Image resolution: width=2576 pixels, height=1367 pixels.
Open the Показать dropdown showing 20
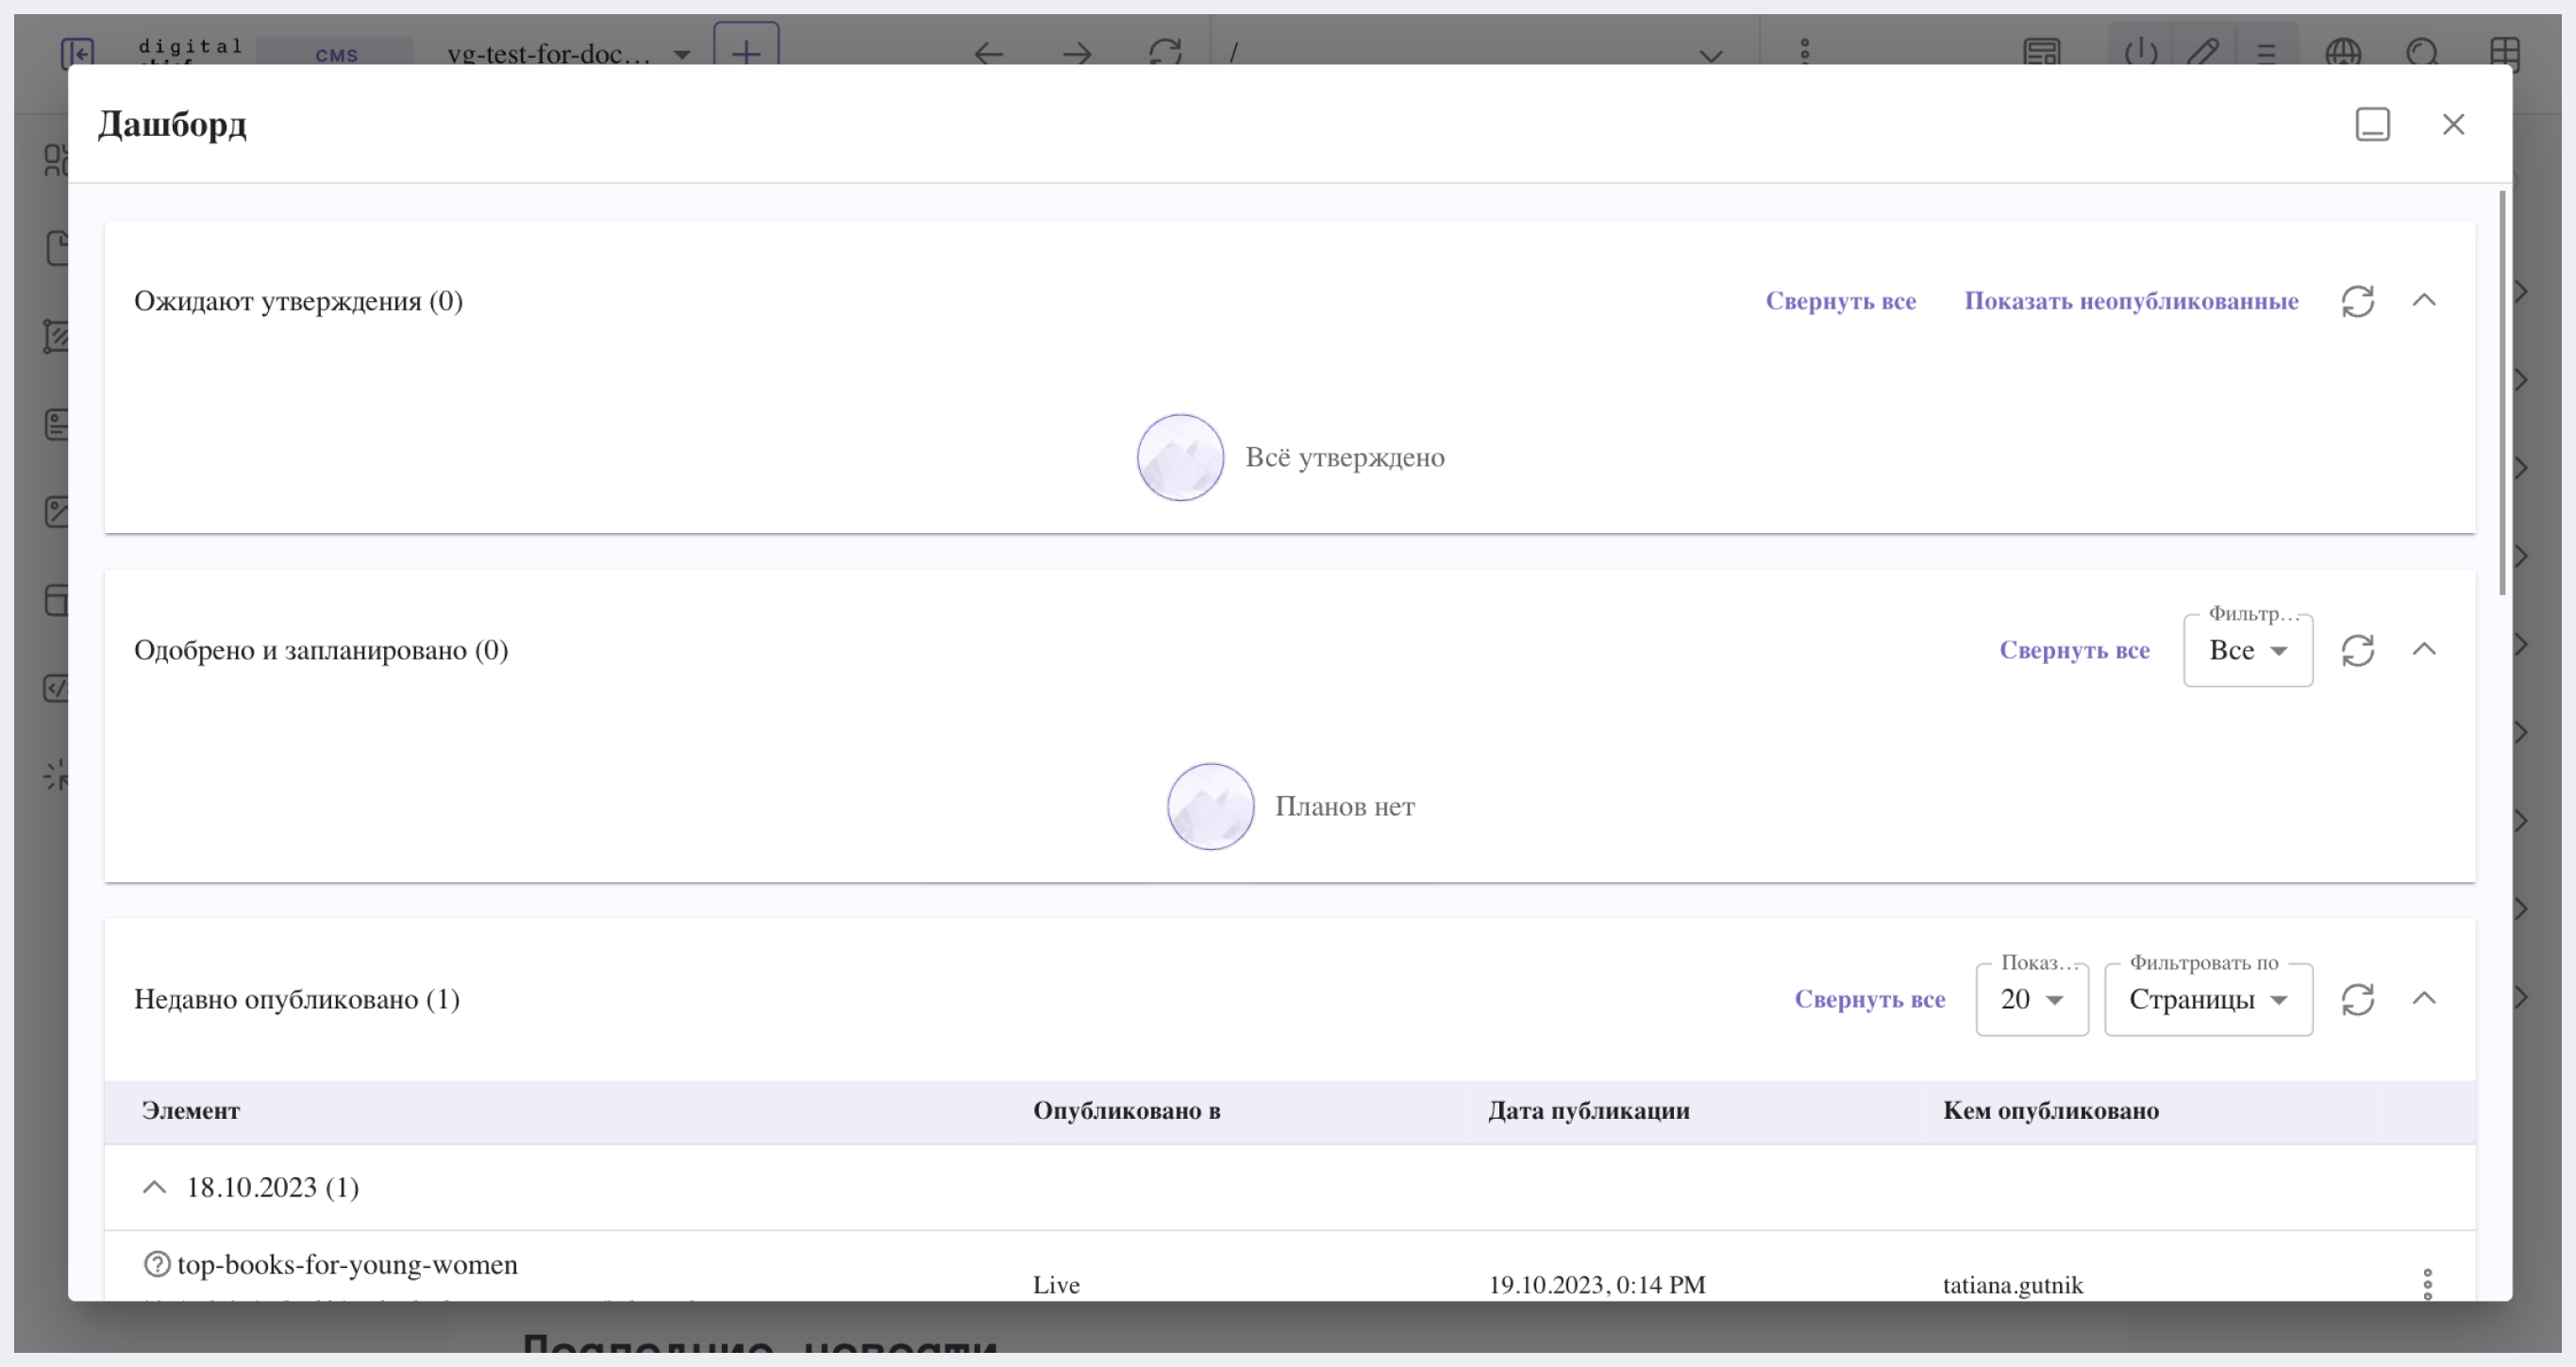pyautogui.click(x=2032, y=999)
